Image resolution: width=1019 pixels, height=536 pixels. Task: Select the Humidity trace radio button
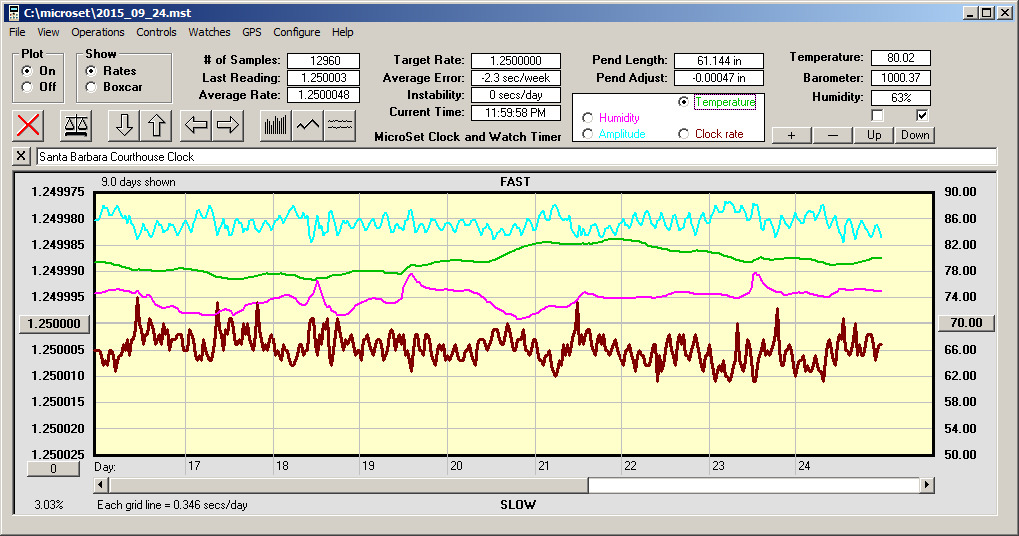click(587, 118)
